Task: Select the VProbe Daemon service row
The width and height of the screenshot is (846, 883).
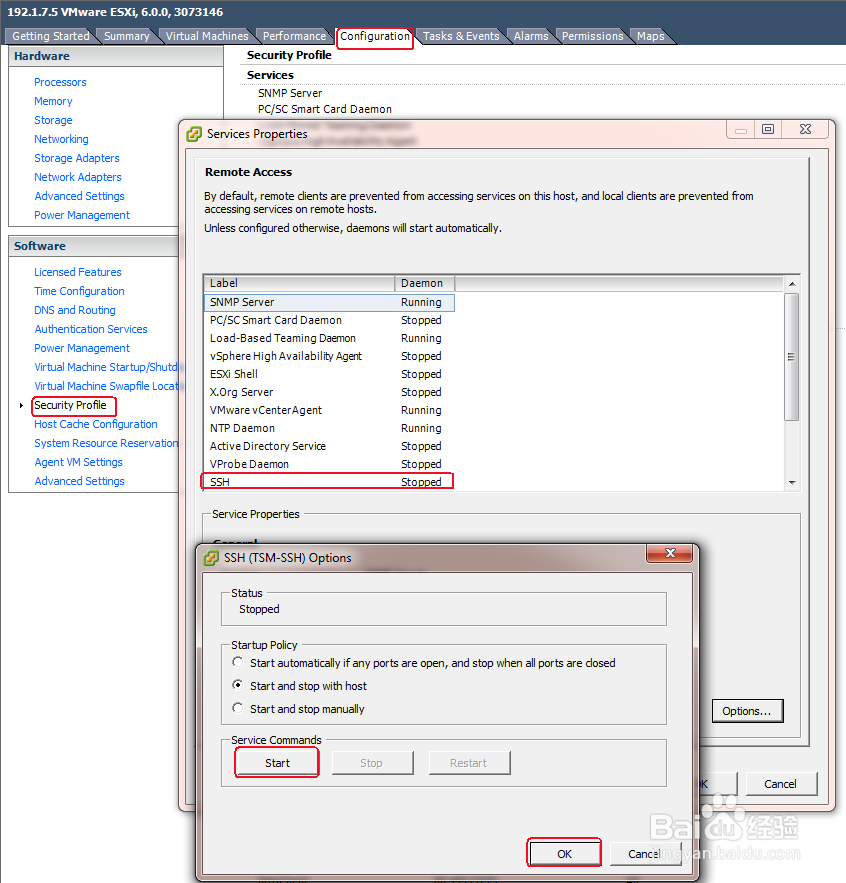Action: [329, 465]
